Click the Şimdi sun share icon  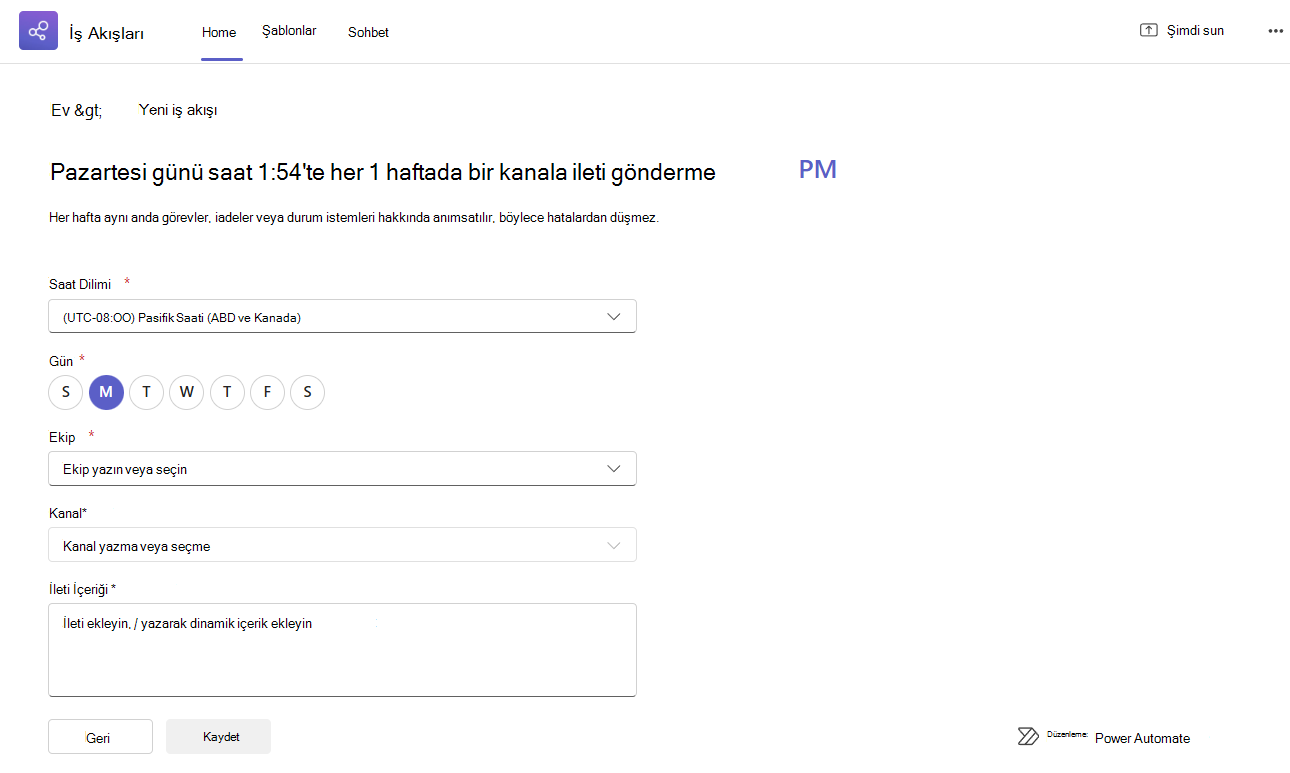[x=1148, y=30]
